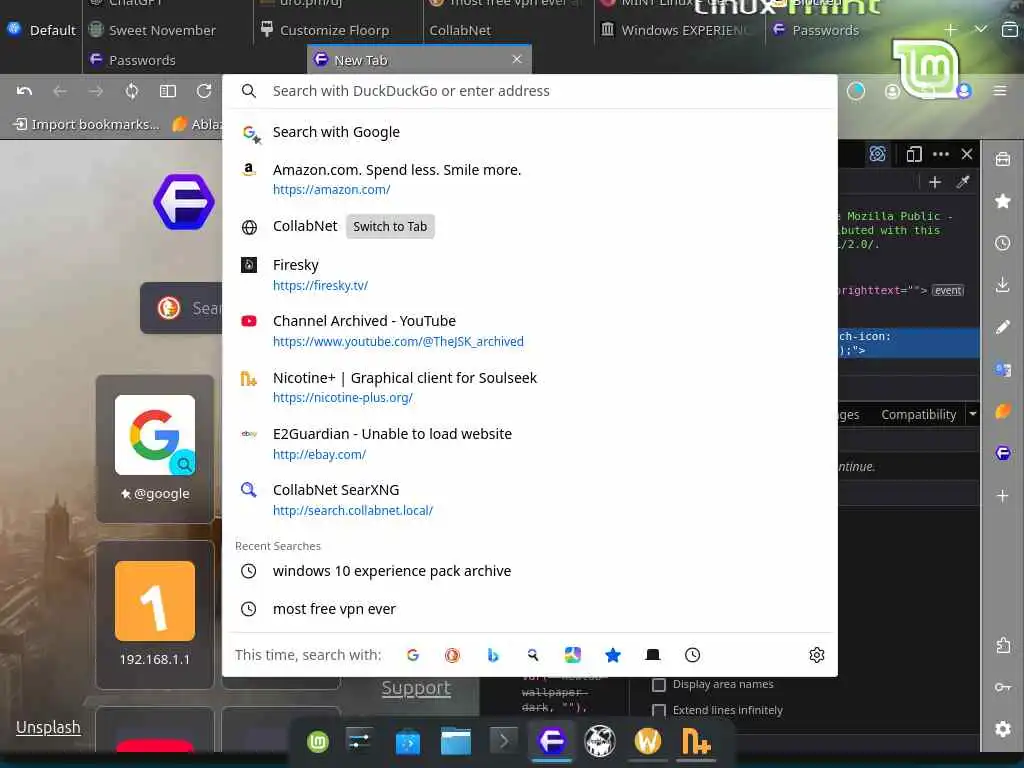The image size is (1024, 768).
Task: Click Switch to Tab for CollabNet
Action: click(390, 227)
